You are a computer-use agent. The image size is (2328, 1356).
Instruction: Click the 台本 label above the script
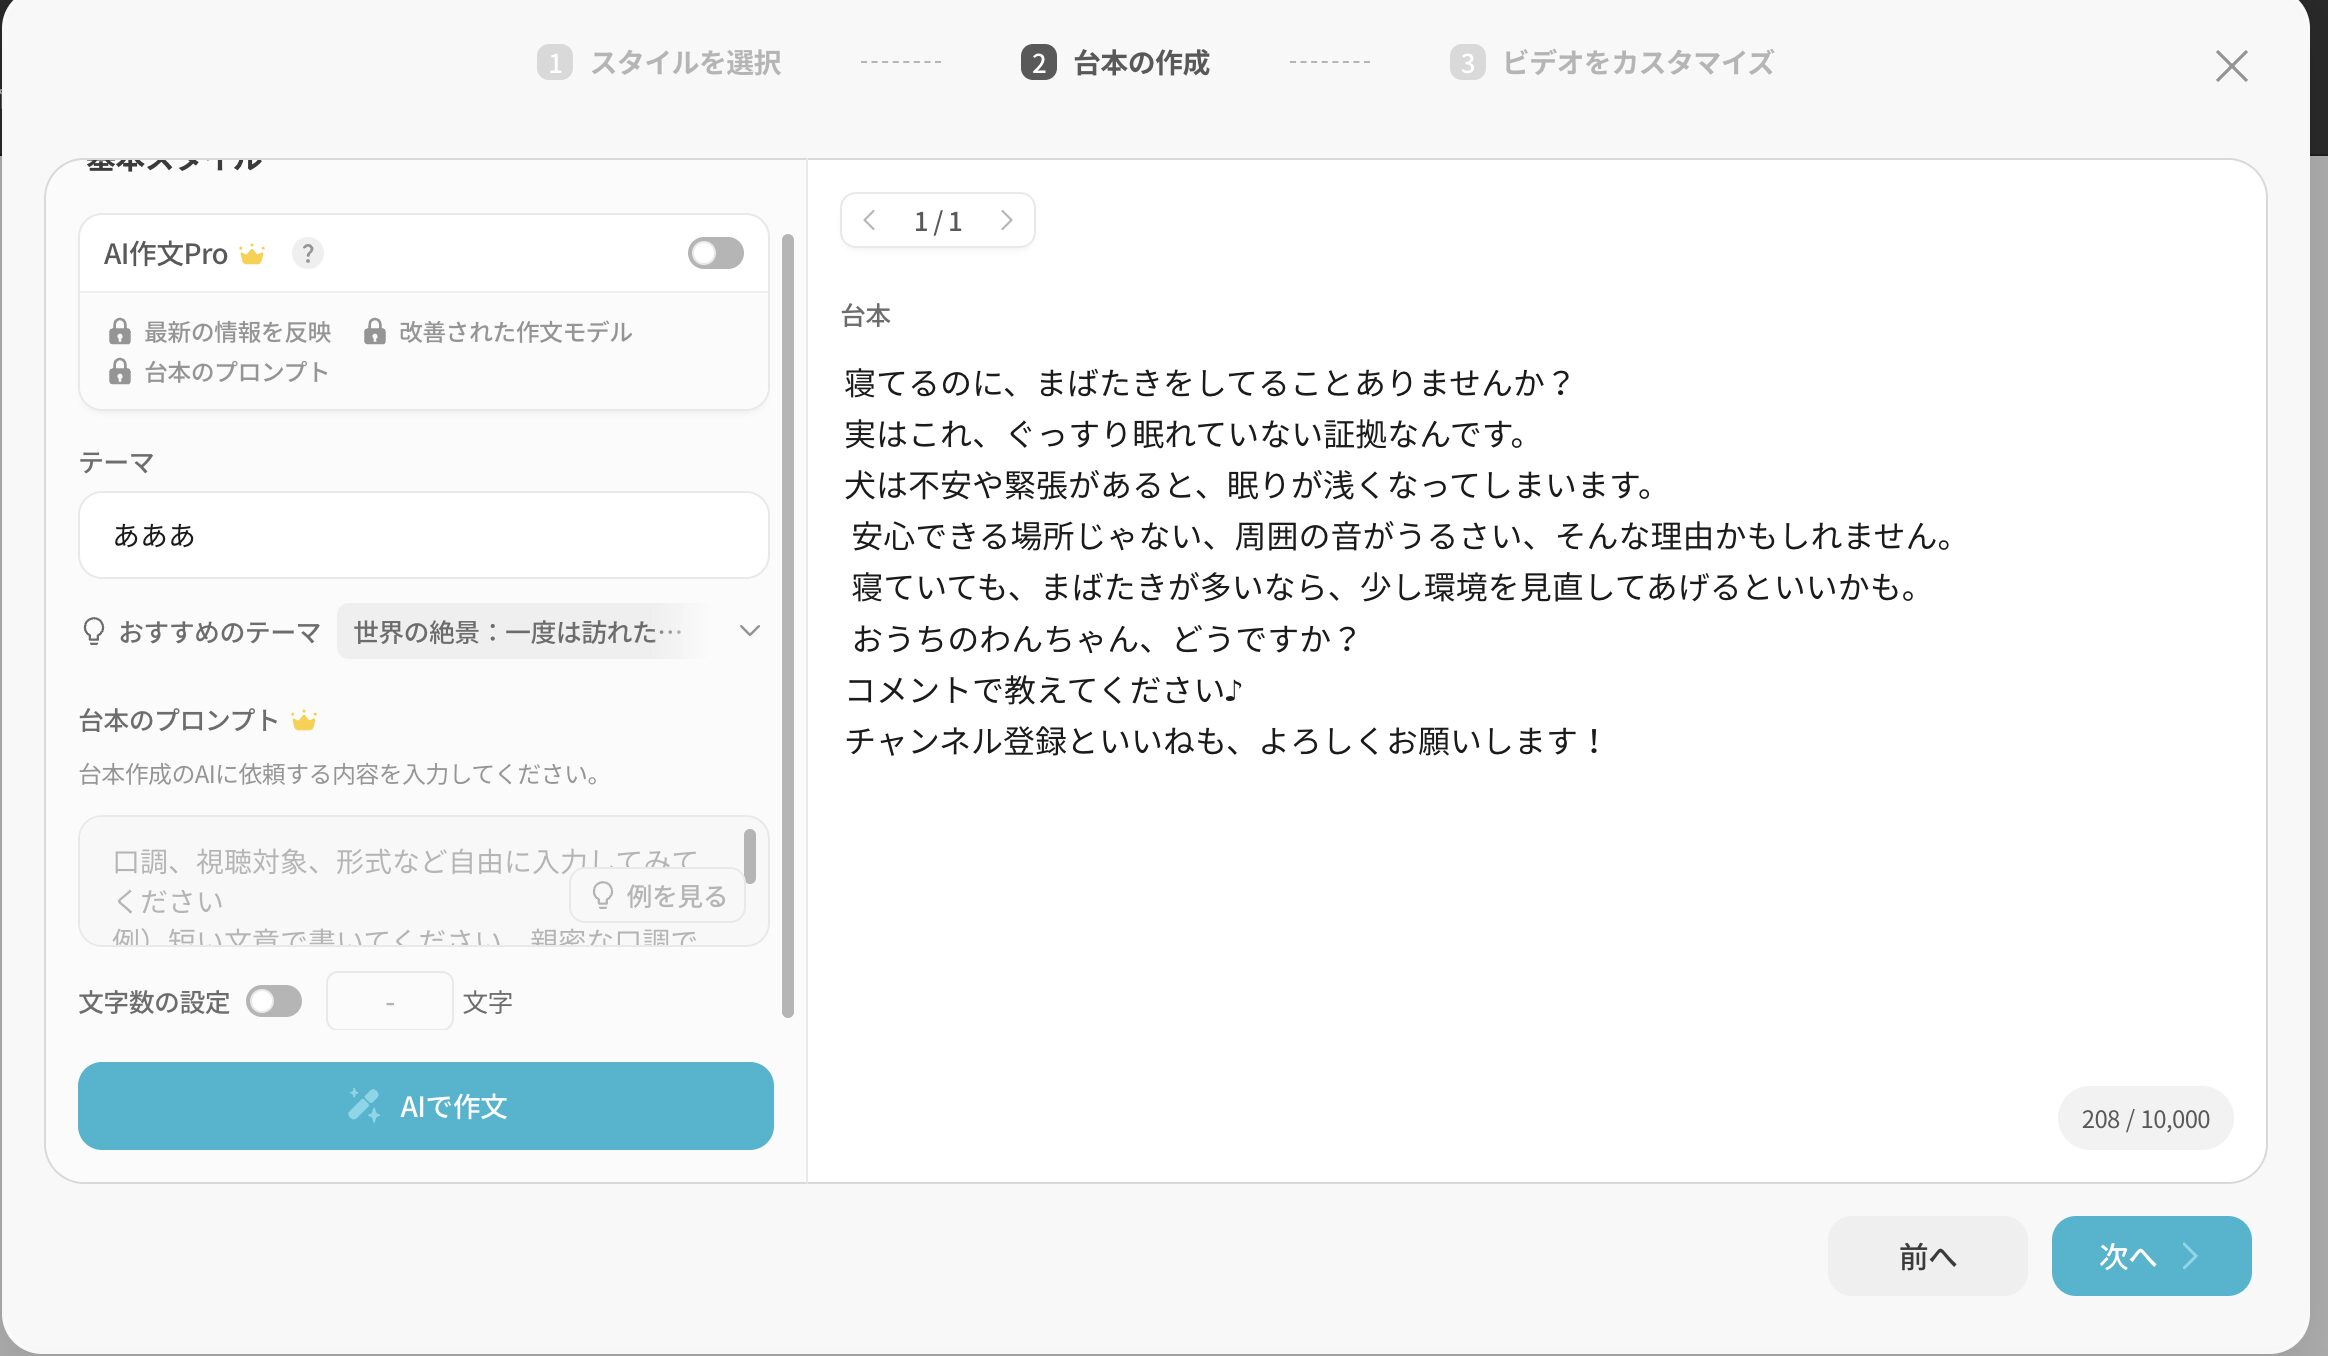click(866, 316)
